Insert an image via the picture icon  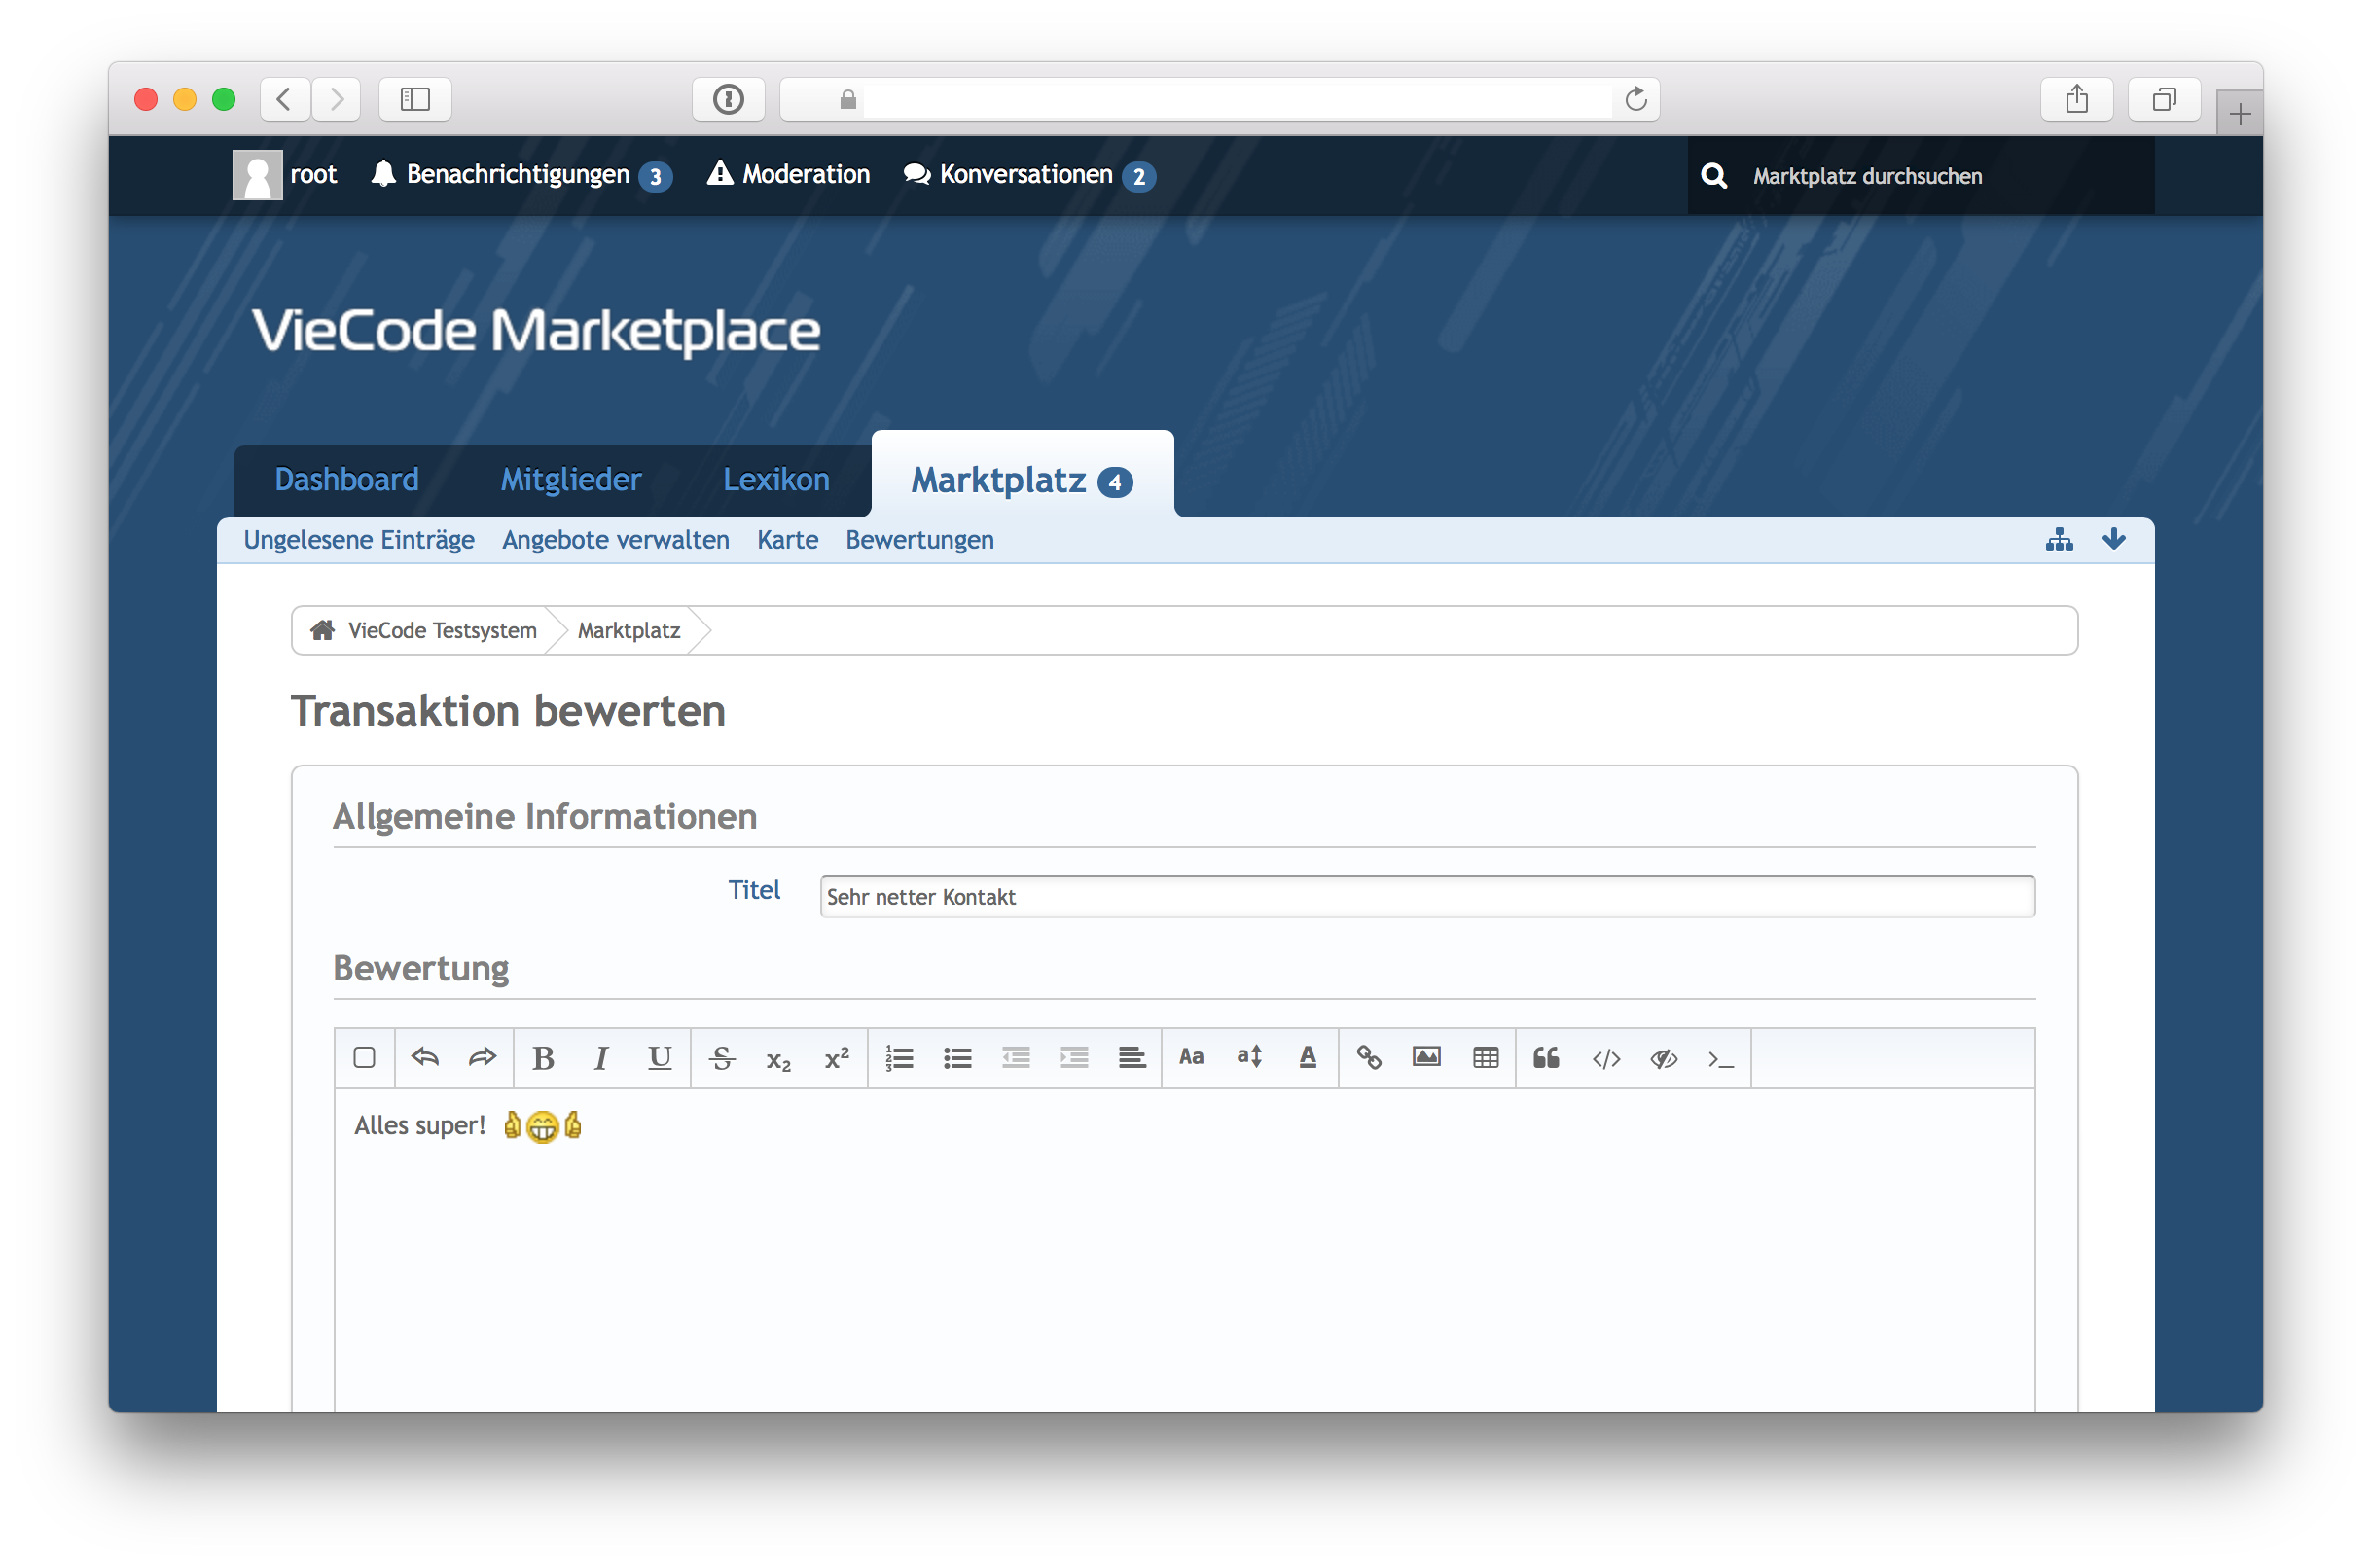[x=1427, y=1058]
